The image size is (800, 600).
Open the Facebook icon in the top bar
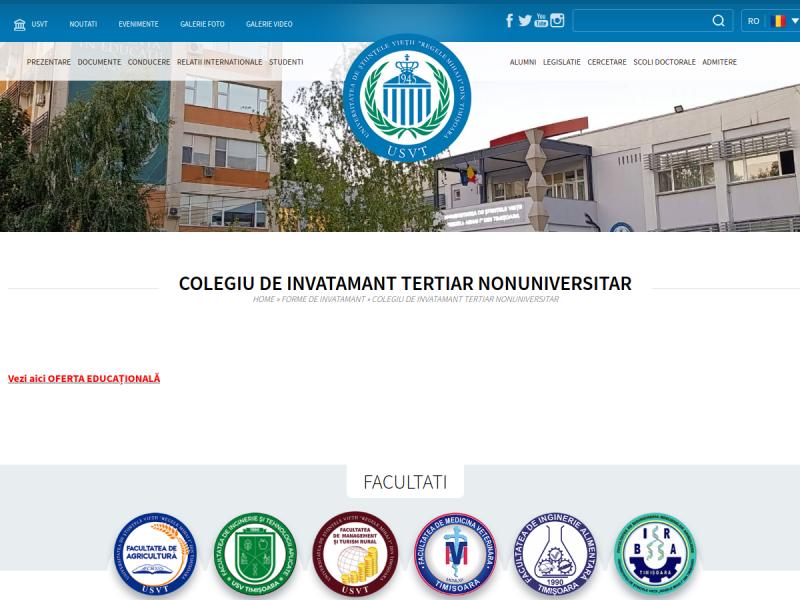509,18
